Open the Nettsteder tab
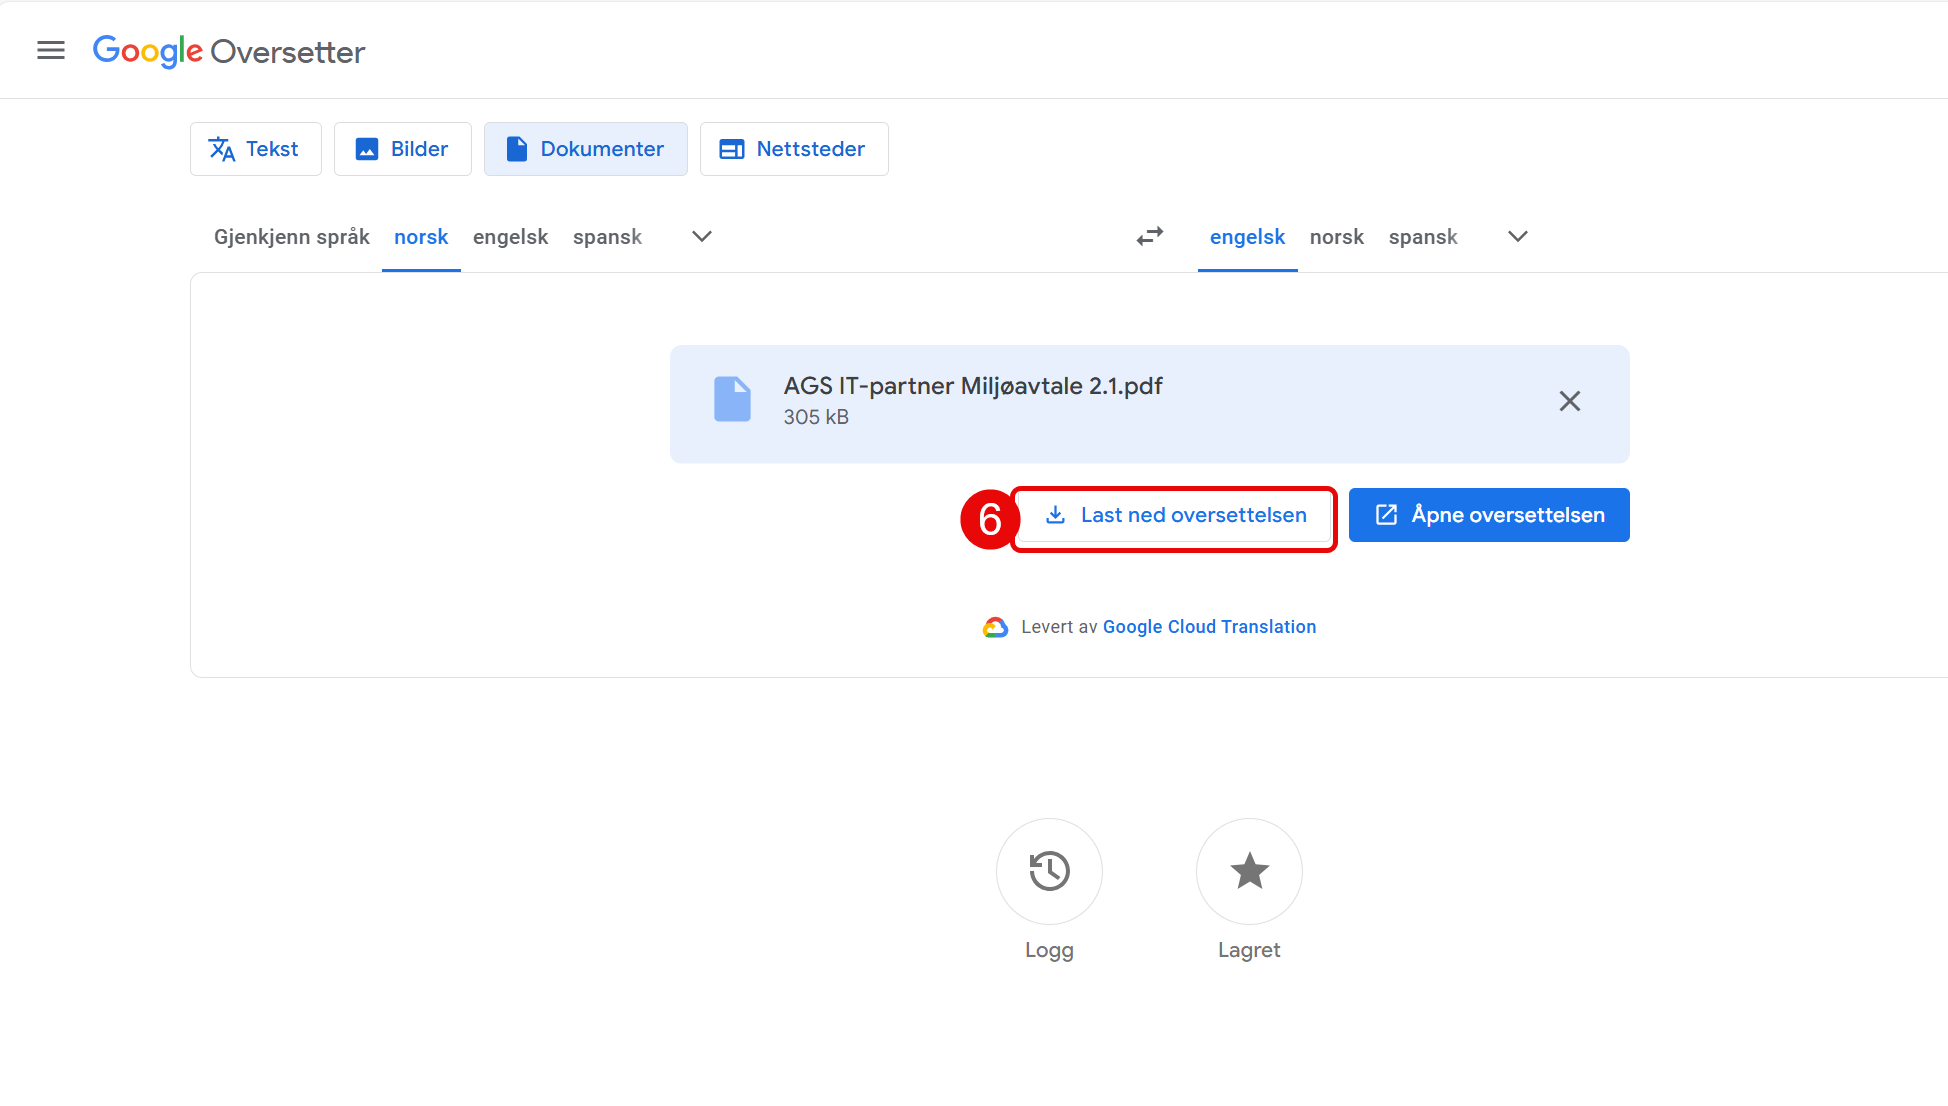 pyautogui.click(x=793, y=149)
